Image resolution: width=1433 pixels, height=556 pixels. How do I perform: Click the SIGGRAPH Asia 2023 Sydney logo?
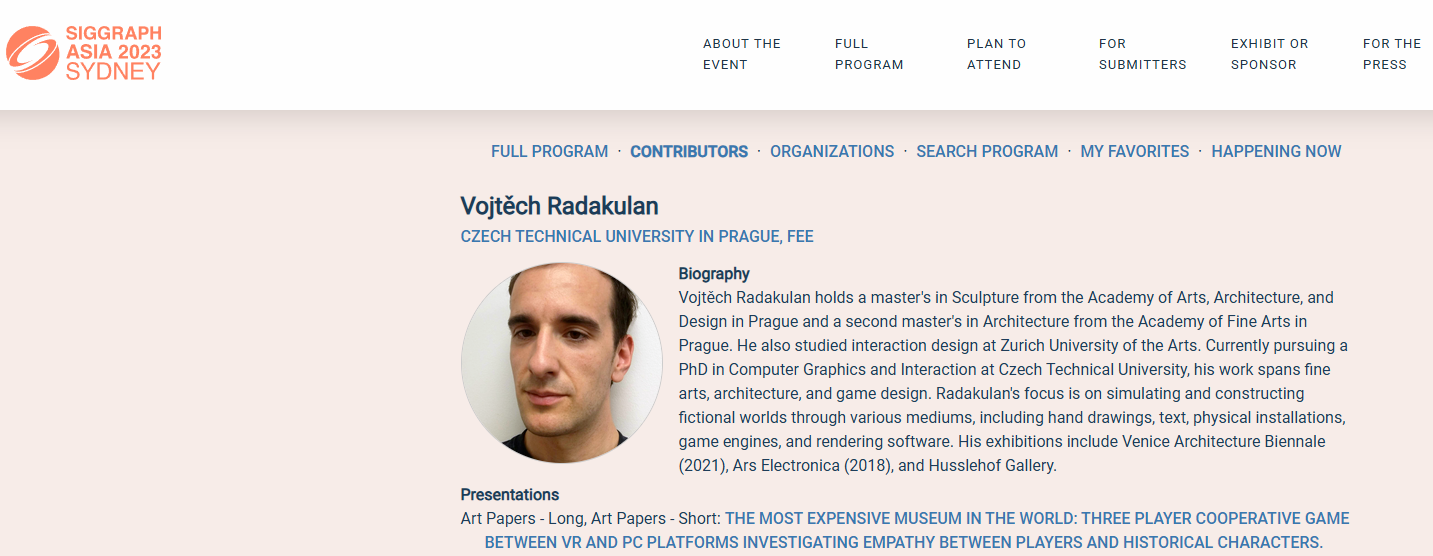[83, 54]
